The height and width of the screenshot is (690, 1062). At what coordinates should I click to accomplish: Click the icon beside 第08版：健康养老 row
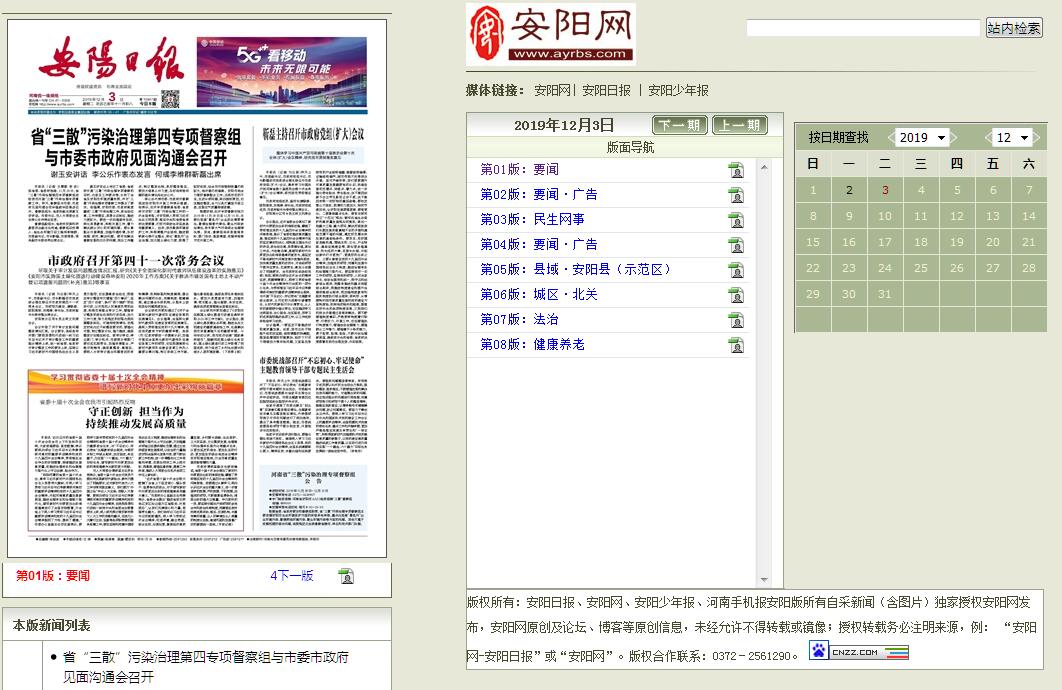pos(736,345)
